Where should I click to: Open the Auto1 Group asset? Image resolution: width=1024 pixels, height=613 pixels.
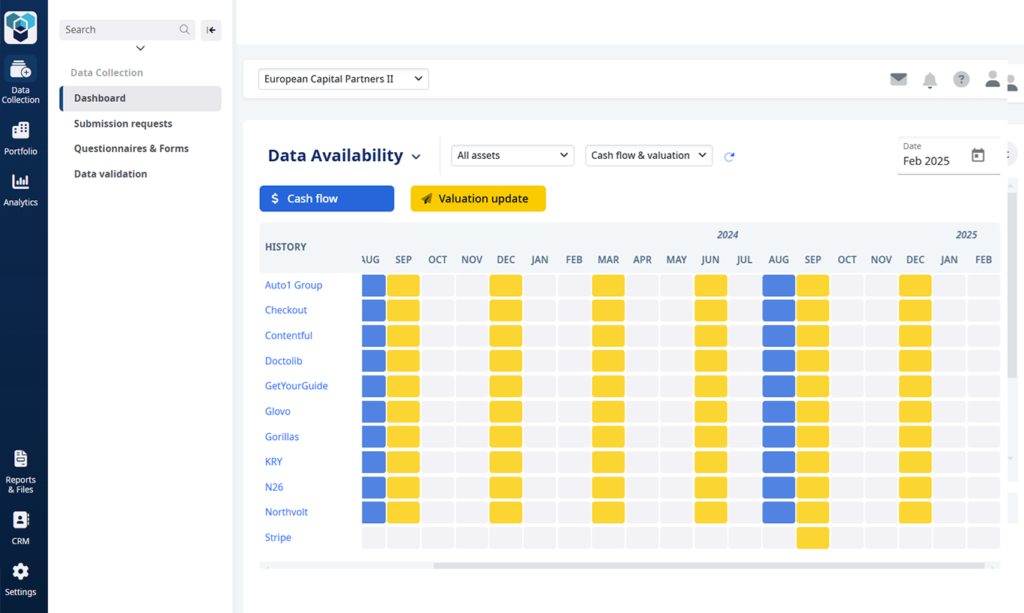tap(294, 285)
